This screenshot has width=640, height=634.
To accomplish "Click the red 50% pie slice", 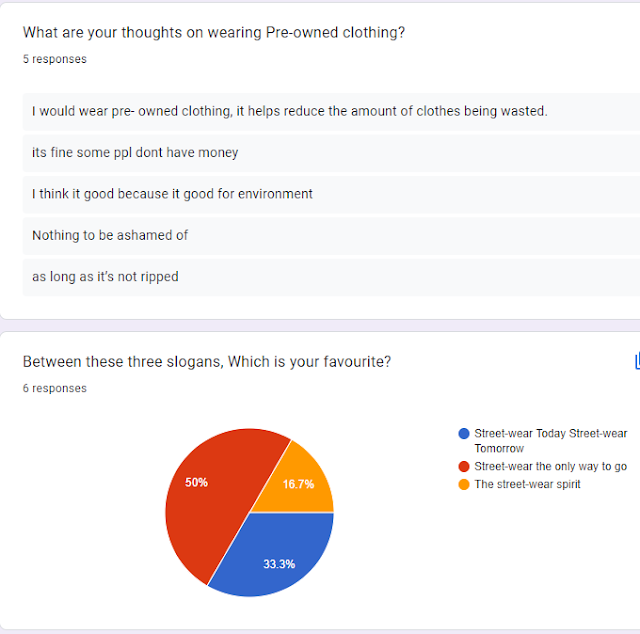I will (x=208, y=506).
